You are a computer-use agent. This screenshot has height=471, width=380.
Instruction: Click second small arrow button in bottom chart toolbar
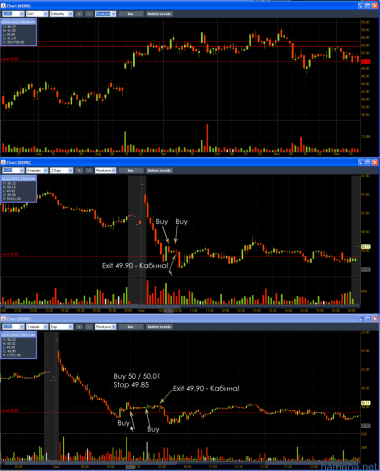click(89, 327)
